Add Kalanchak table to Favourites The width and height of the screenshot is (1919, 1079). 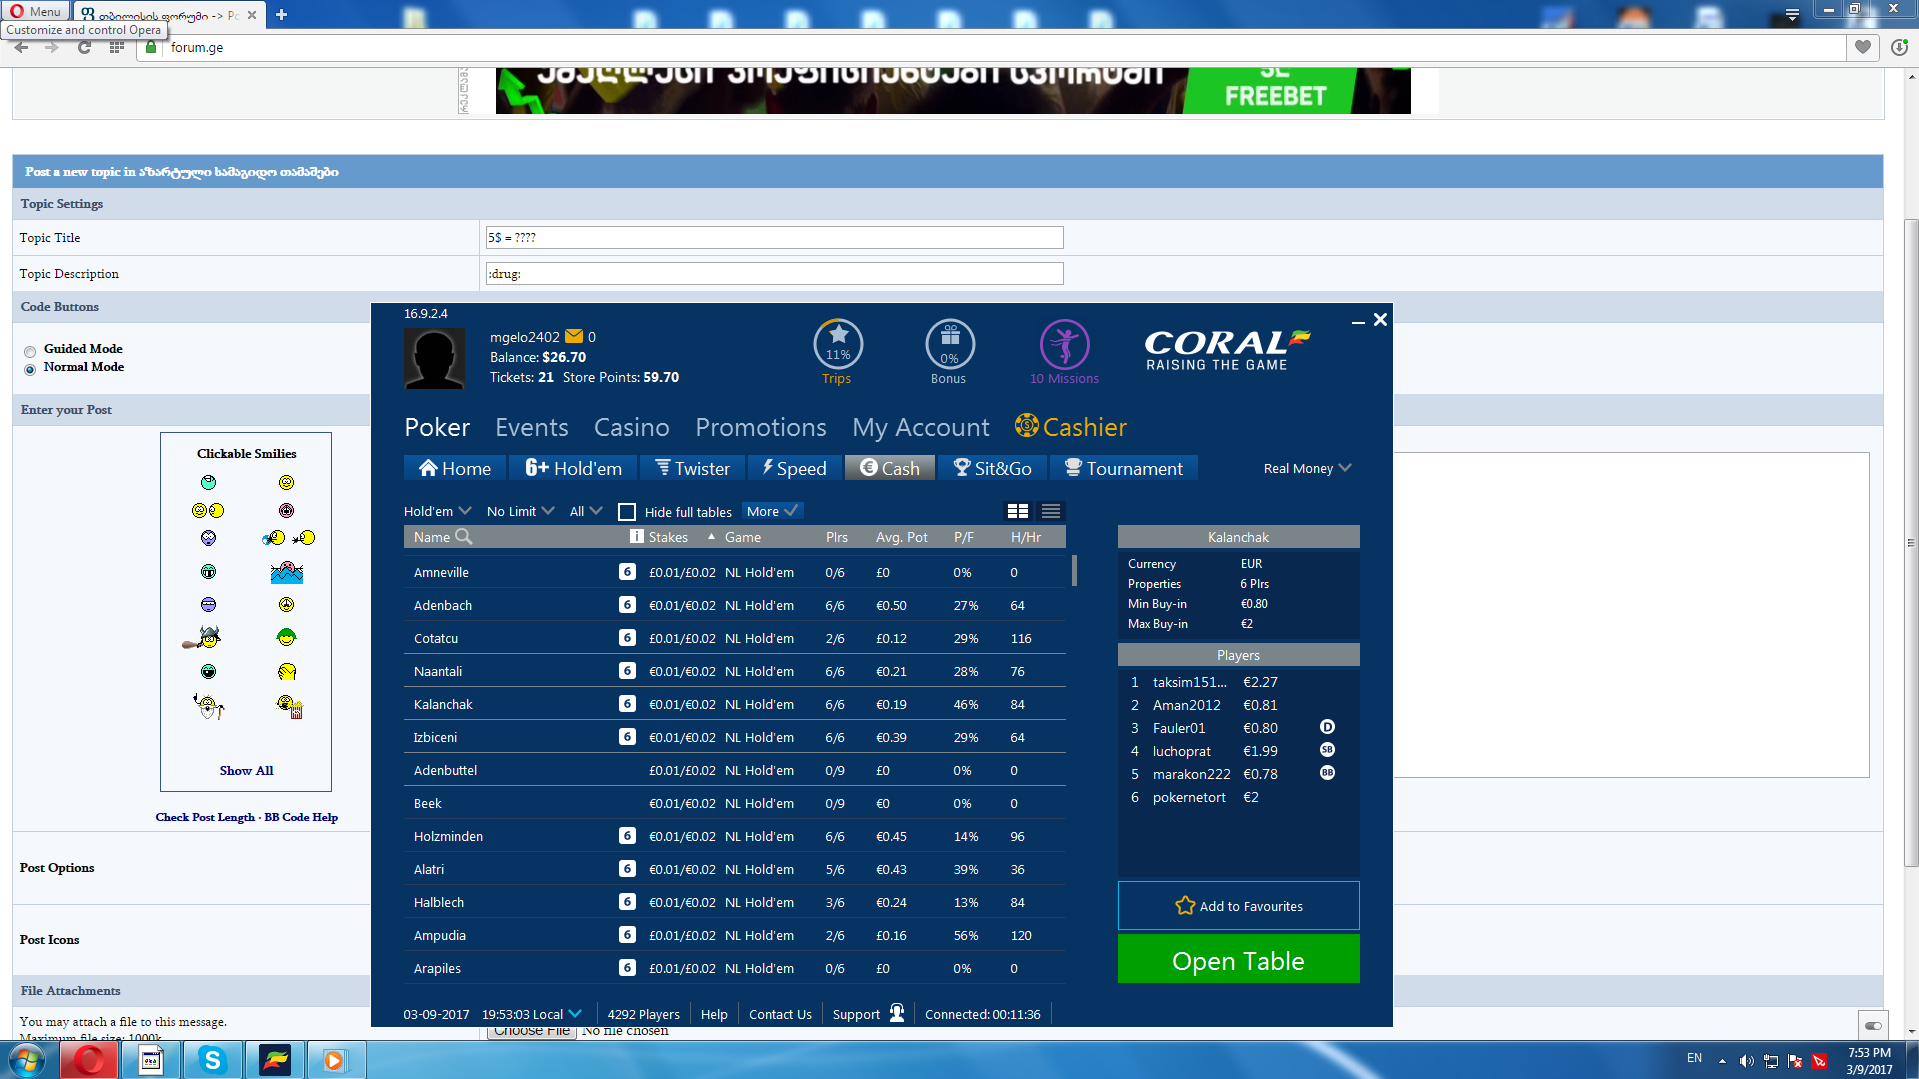click(1238, 906)
